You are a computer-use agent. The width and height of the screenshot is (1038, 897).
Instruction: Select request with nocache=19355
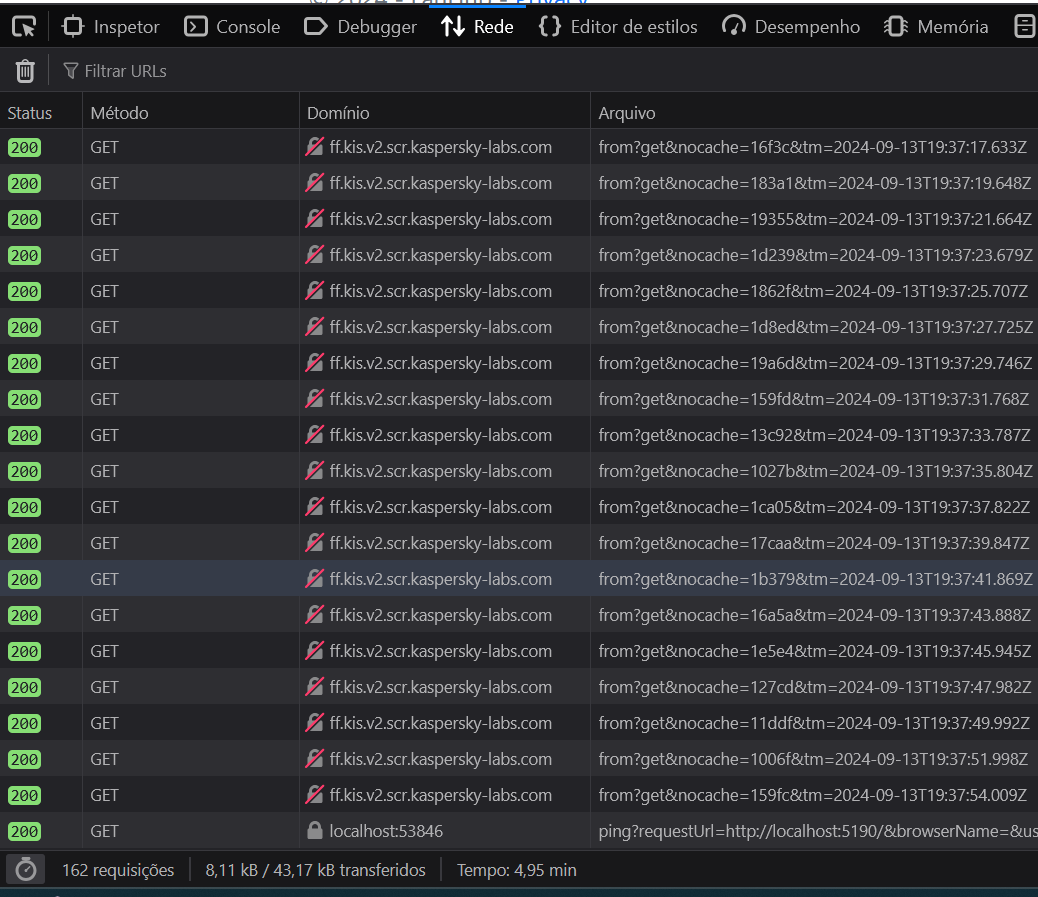[519, 219]
